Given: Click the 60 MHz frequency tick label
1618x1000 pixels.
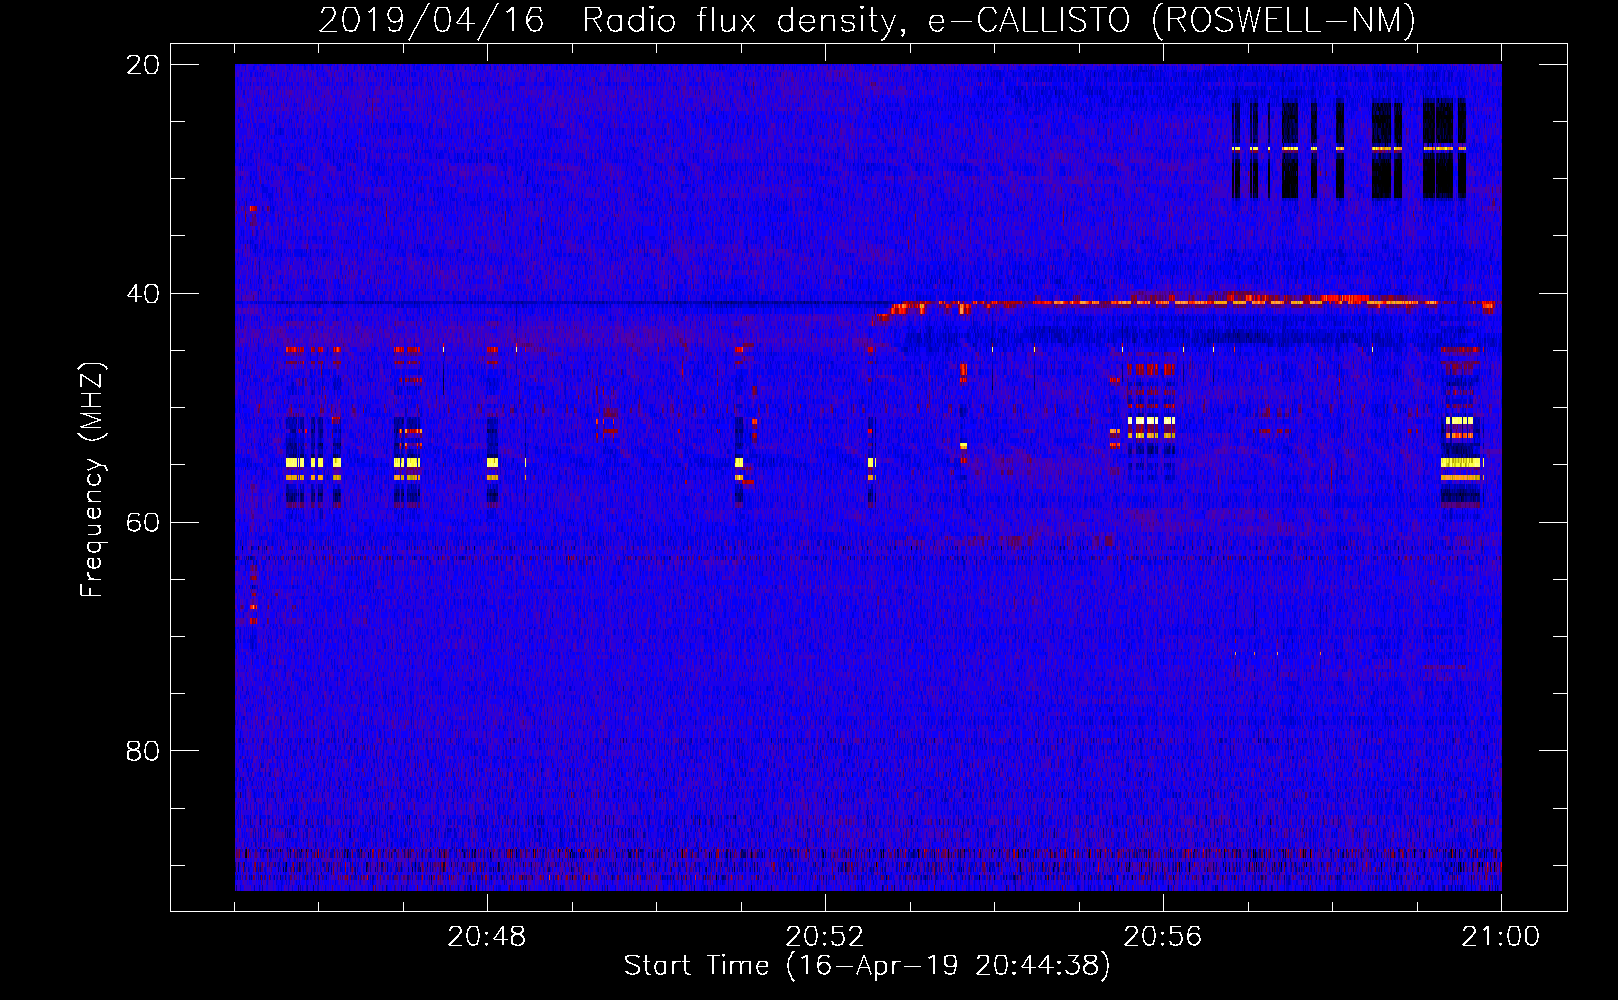Looking at the screenshot, I should [143, 522].
